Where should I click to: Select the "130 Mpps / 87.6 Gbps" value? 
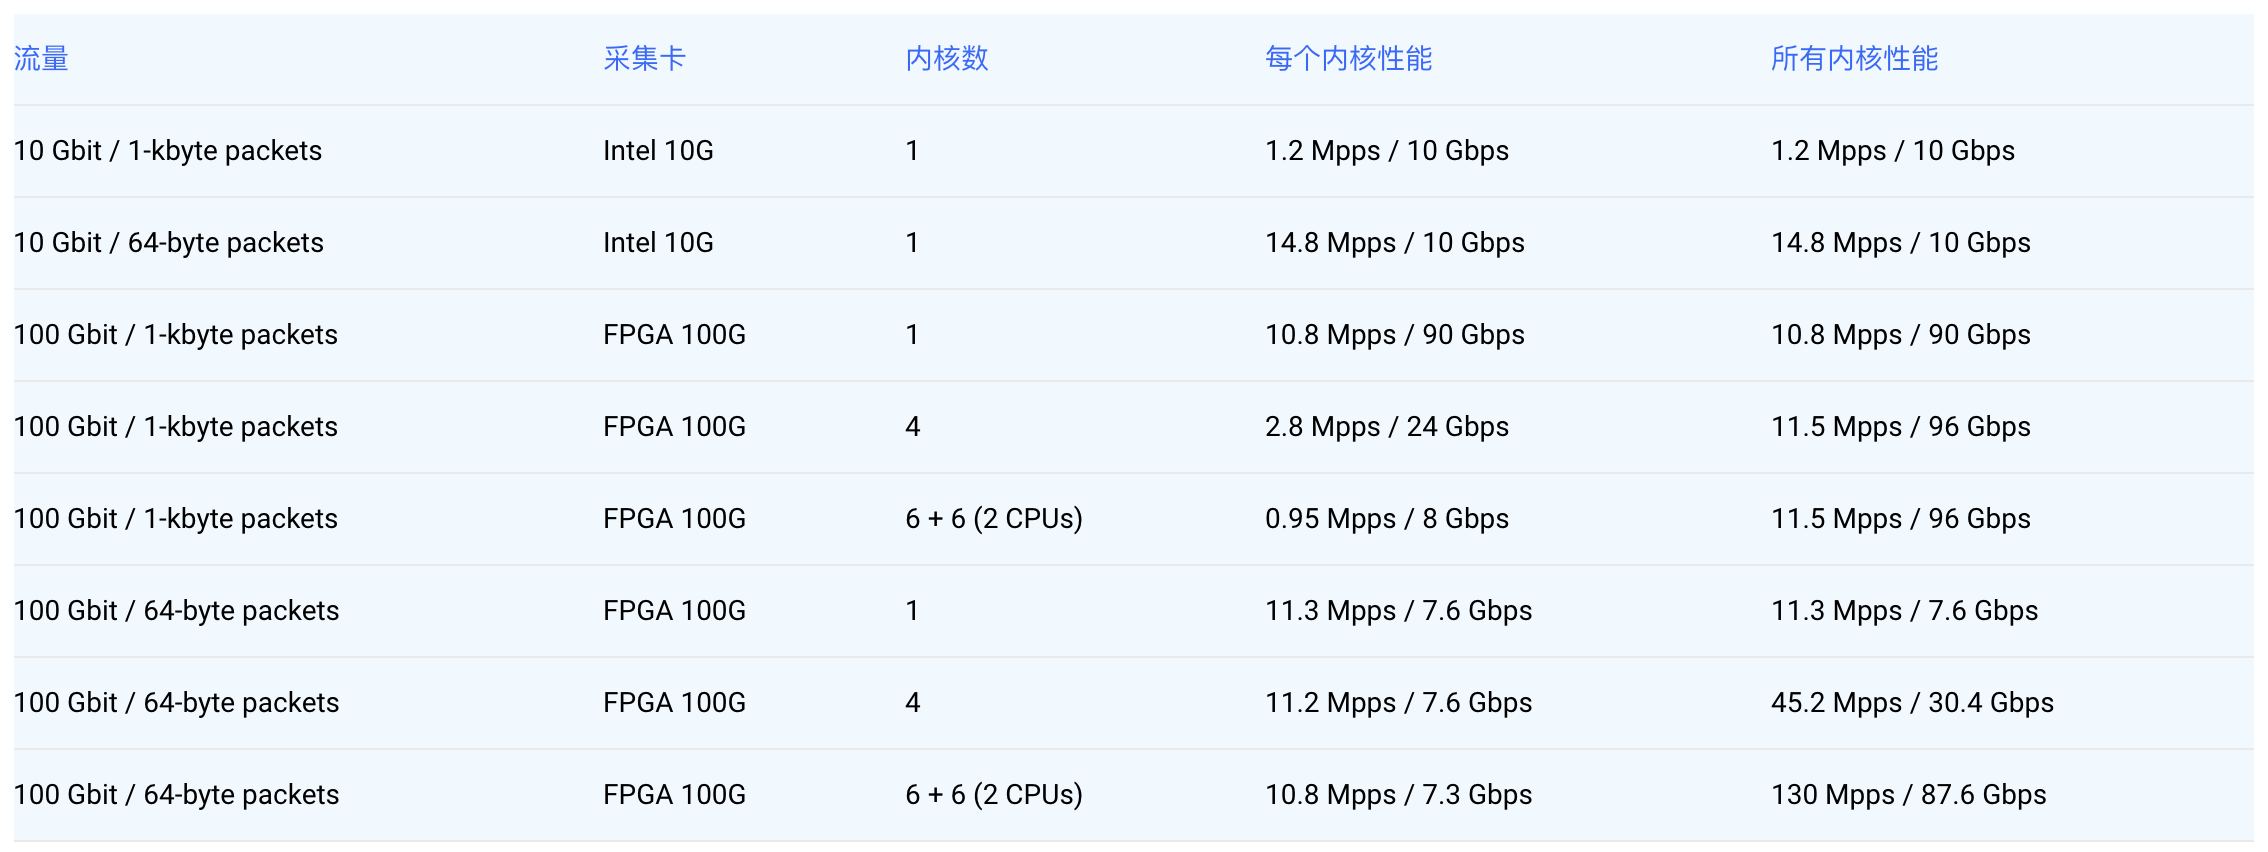point(1908,795)
